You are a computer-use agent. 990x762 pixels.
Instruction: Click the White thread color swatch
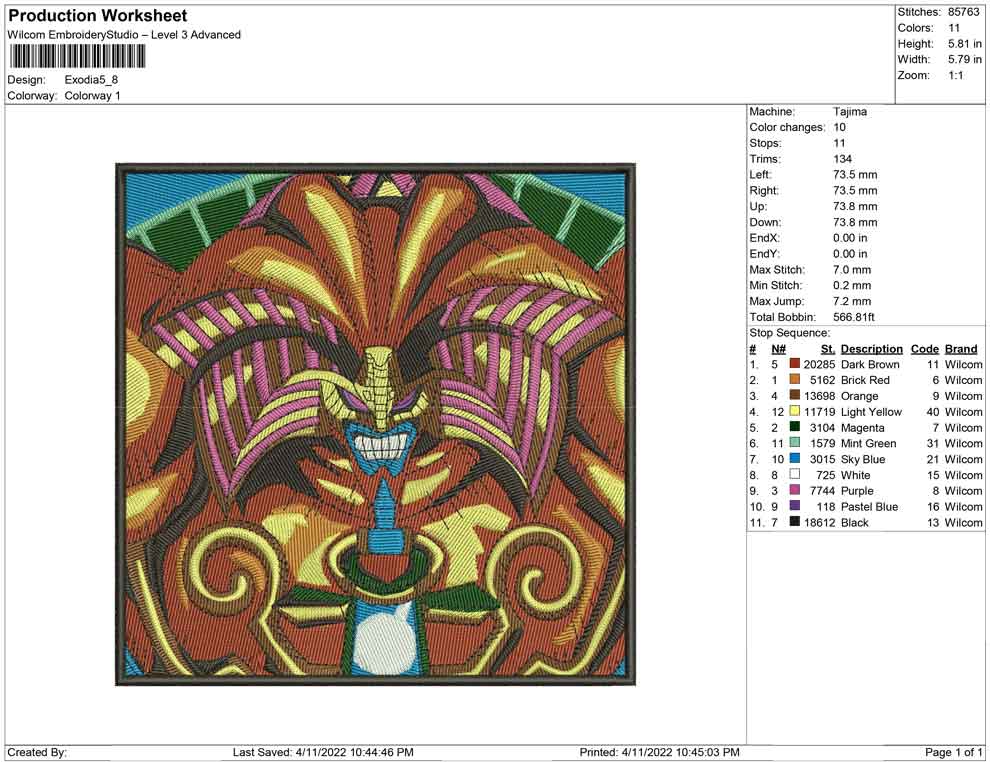(795, 474)
